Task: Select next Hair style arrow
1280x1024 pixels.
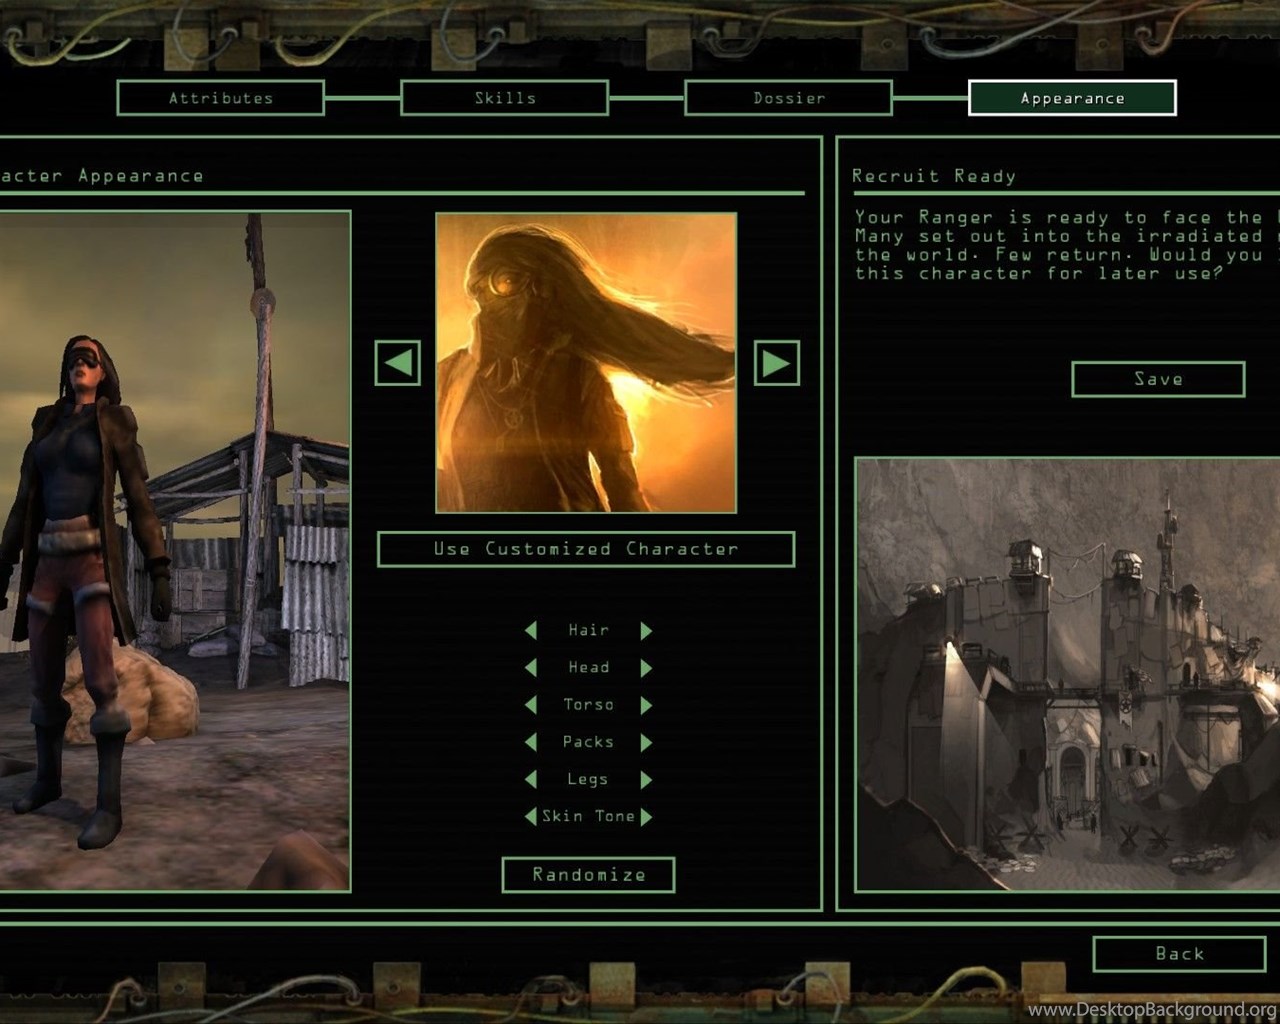Action: [646, 630]
